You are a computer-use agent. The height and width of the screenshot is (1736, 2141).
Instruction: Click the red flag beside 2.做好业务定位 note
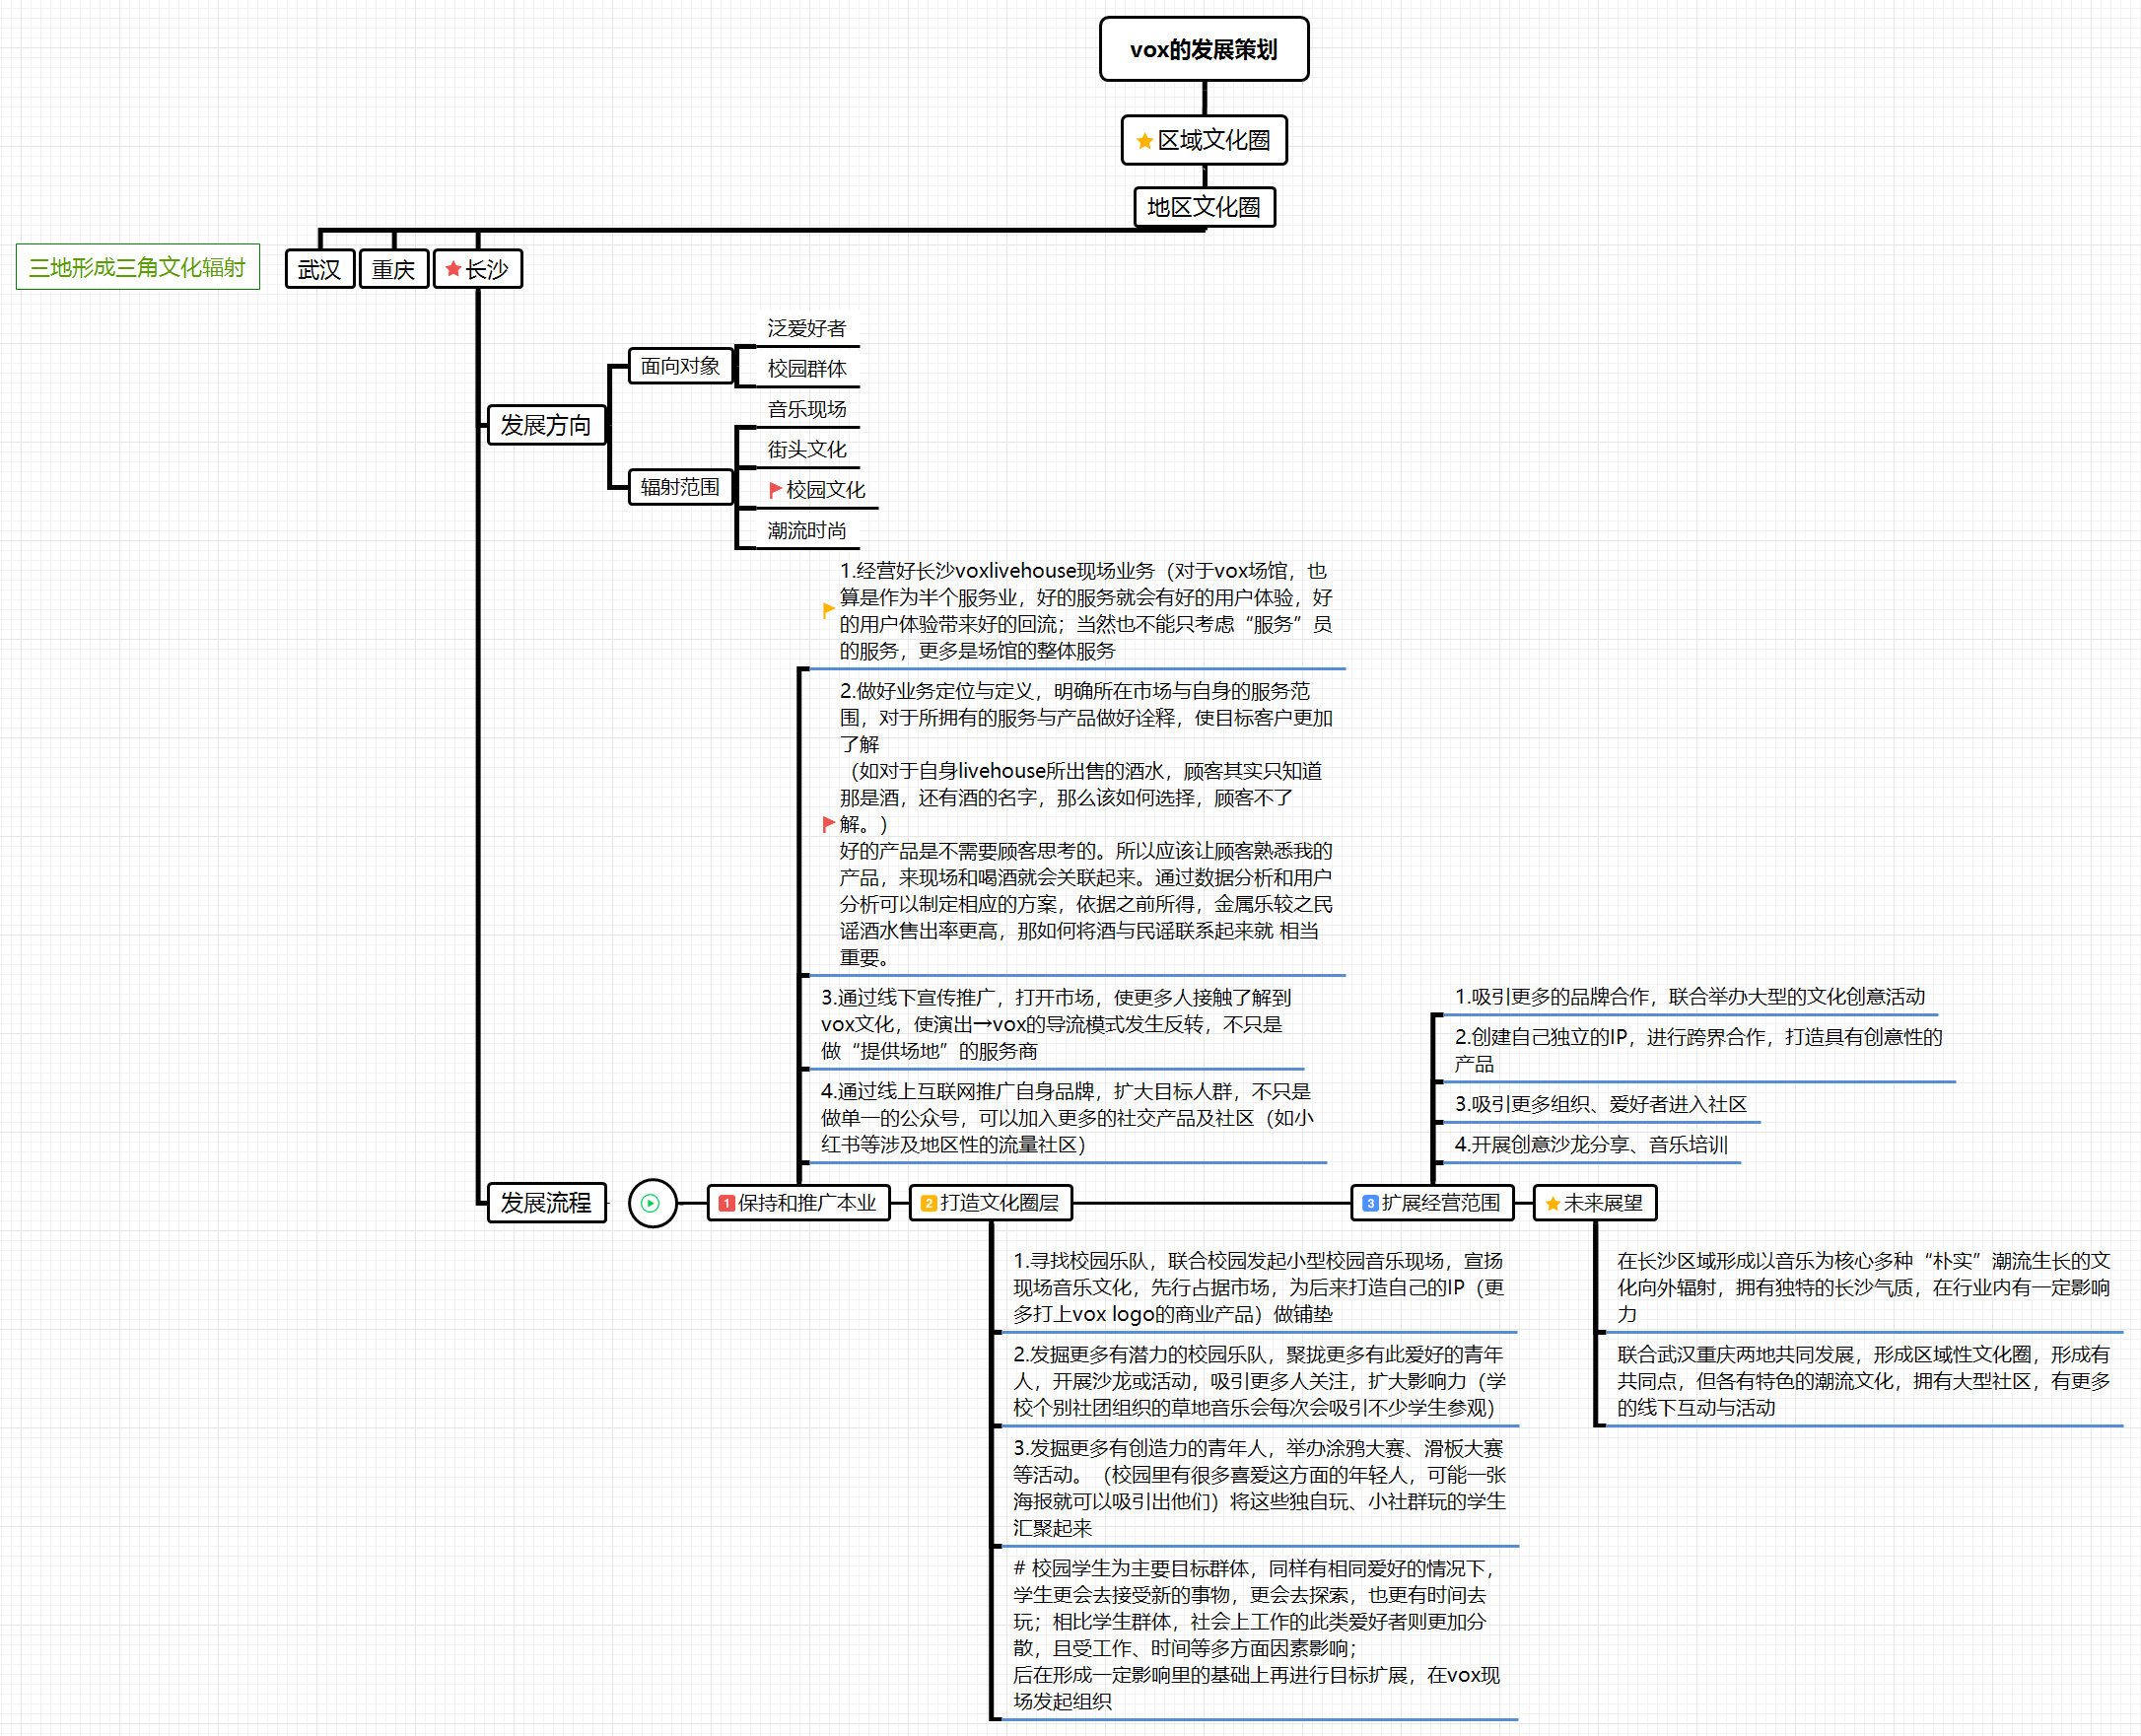(x=828, y=824)
